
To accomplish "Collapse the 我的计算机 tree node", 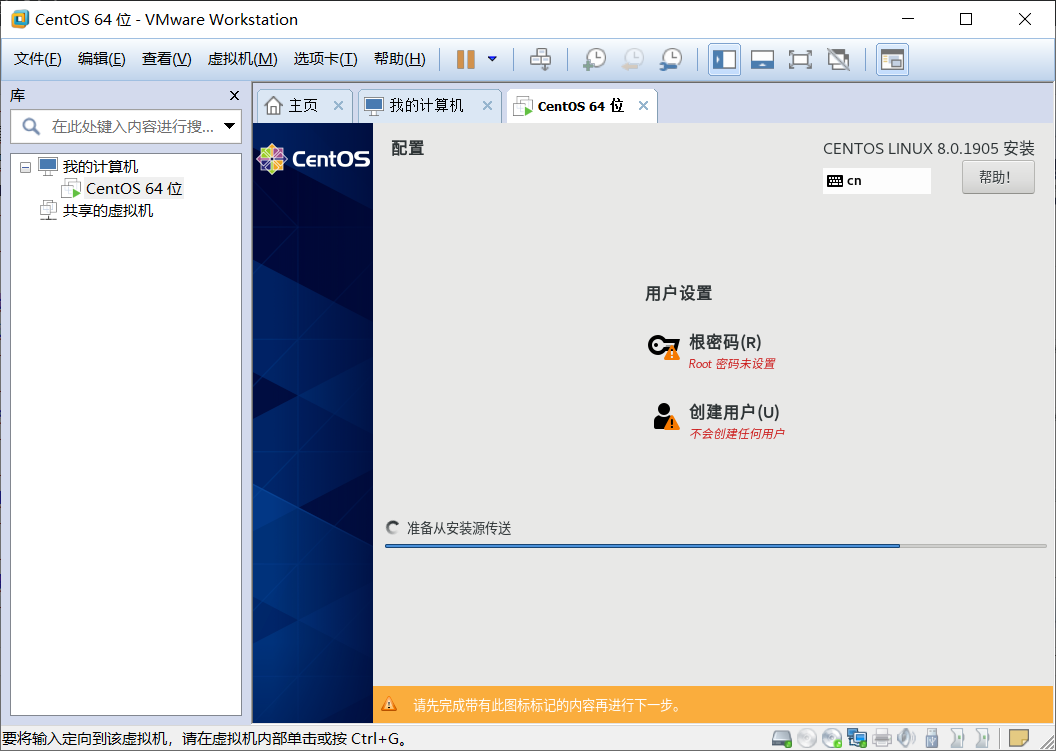I will click(x=26, y=167).
